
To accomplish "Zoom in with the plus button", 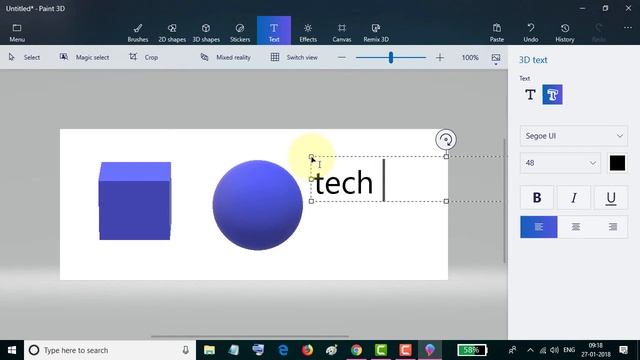I will click(440, 58).
